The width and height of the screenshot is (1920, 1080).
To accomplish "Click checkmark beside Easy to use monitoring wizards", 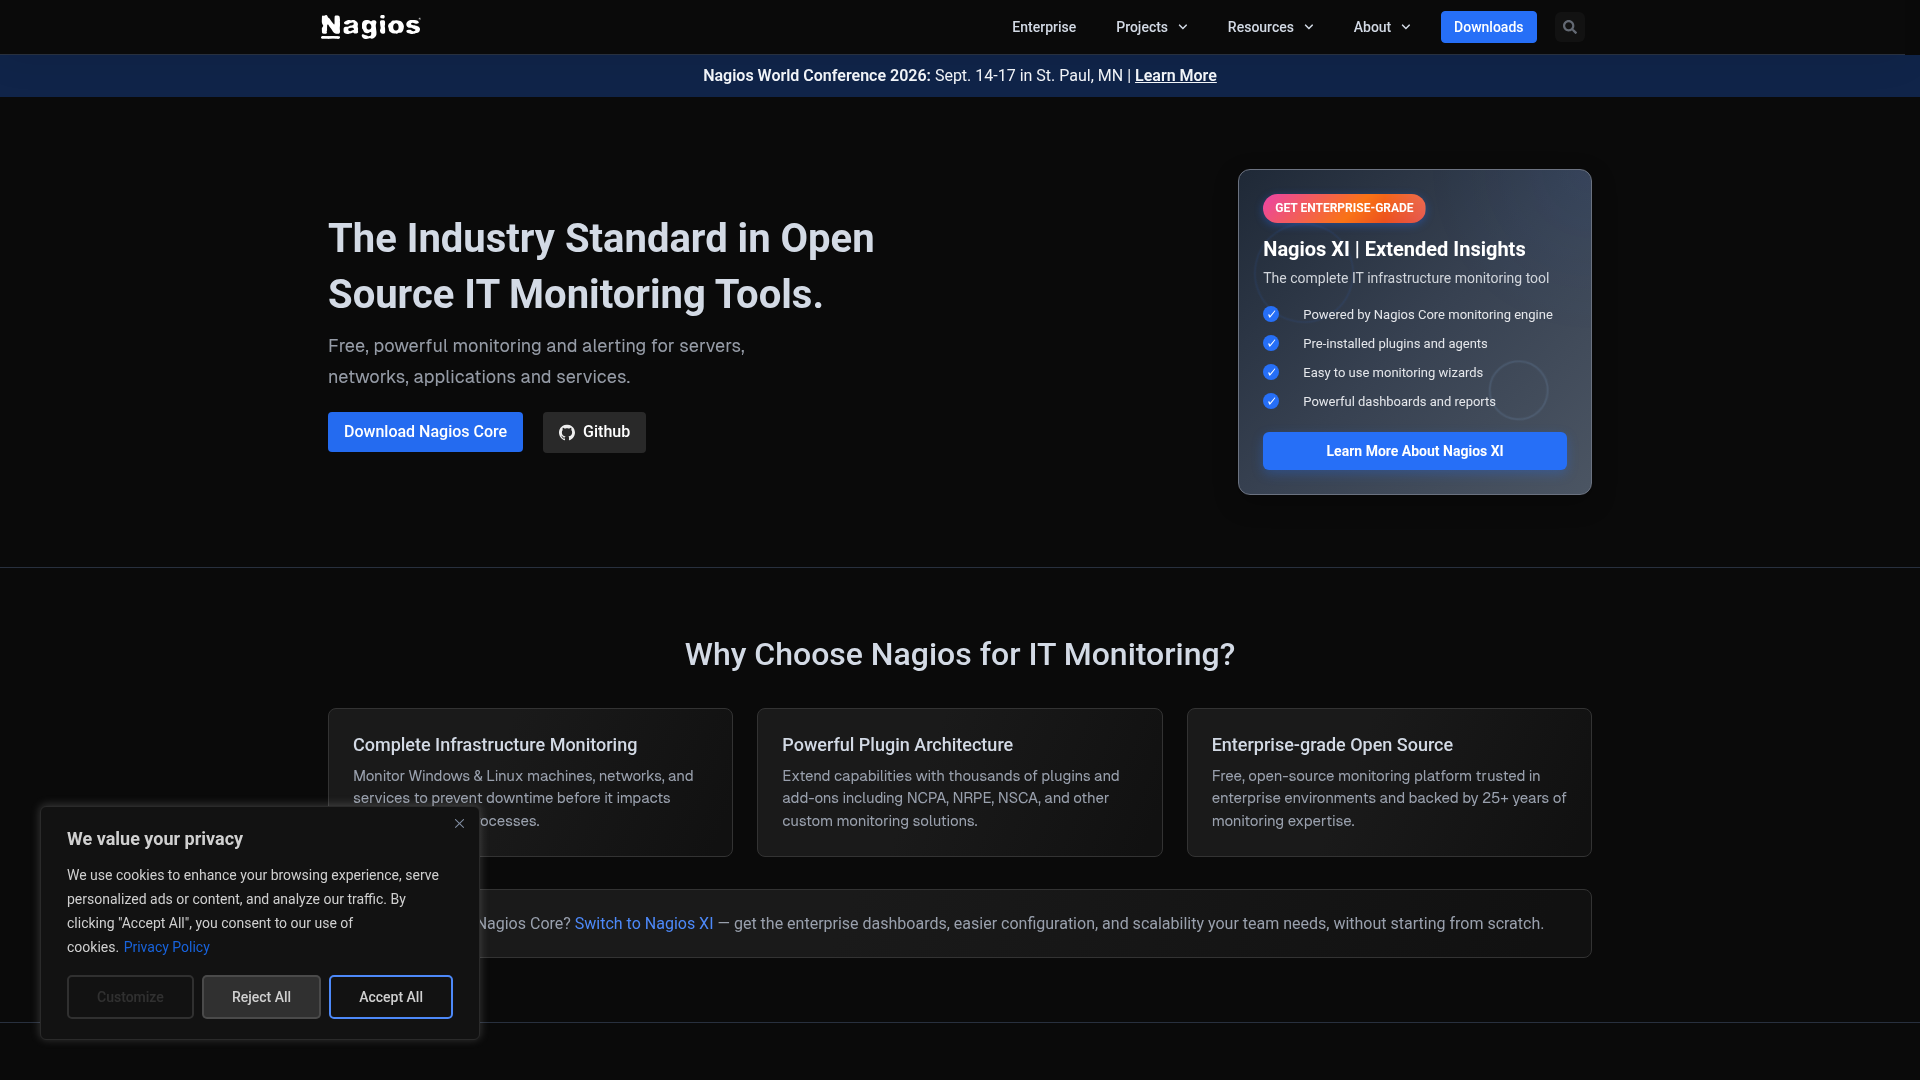I will coord(1271,372).
